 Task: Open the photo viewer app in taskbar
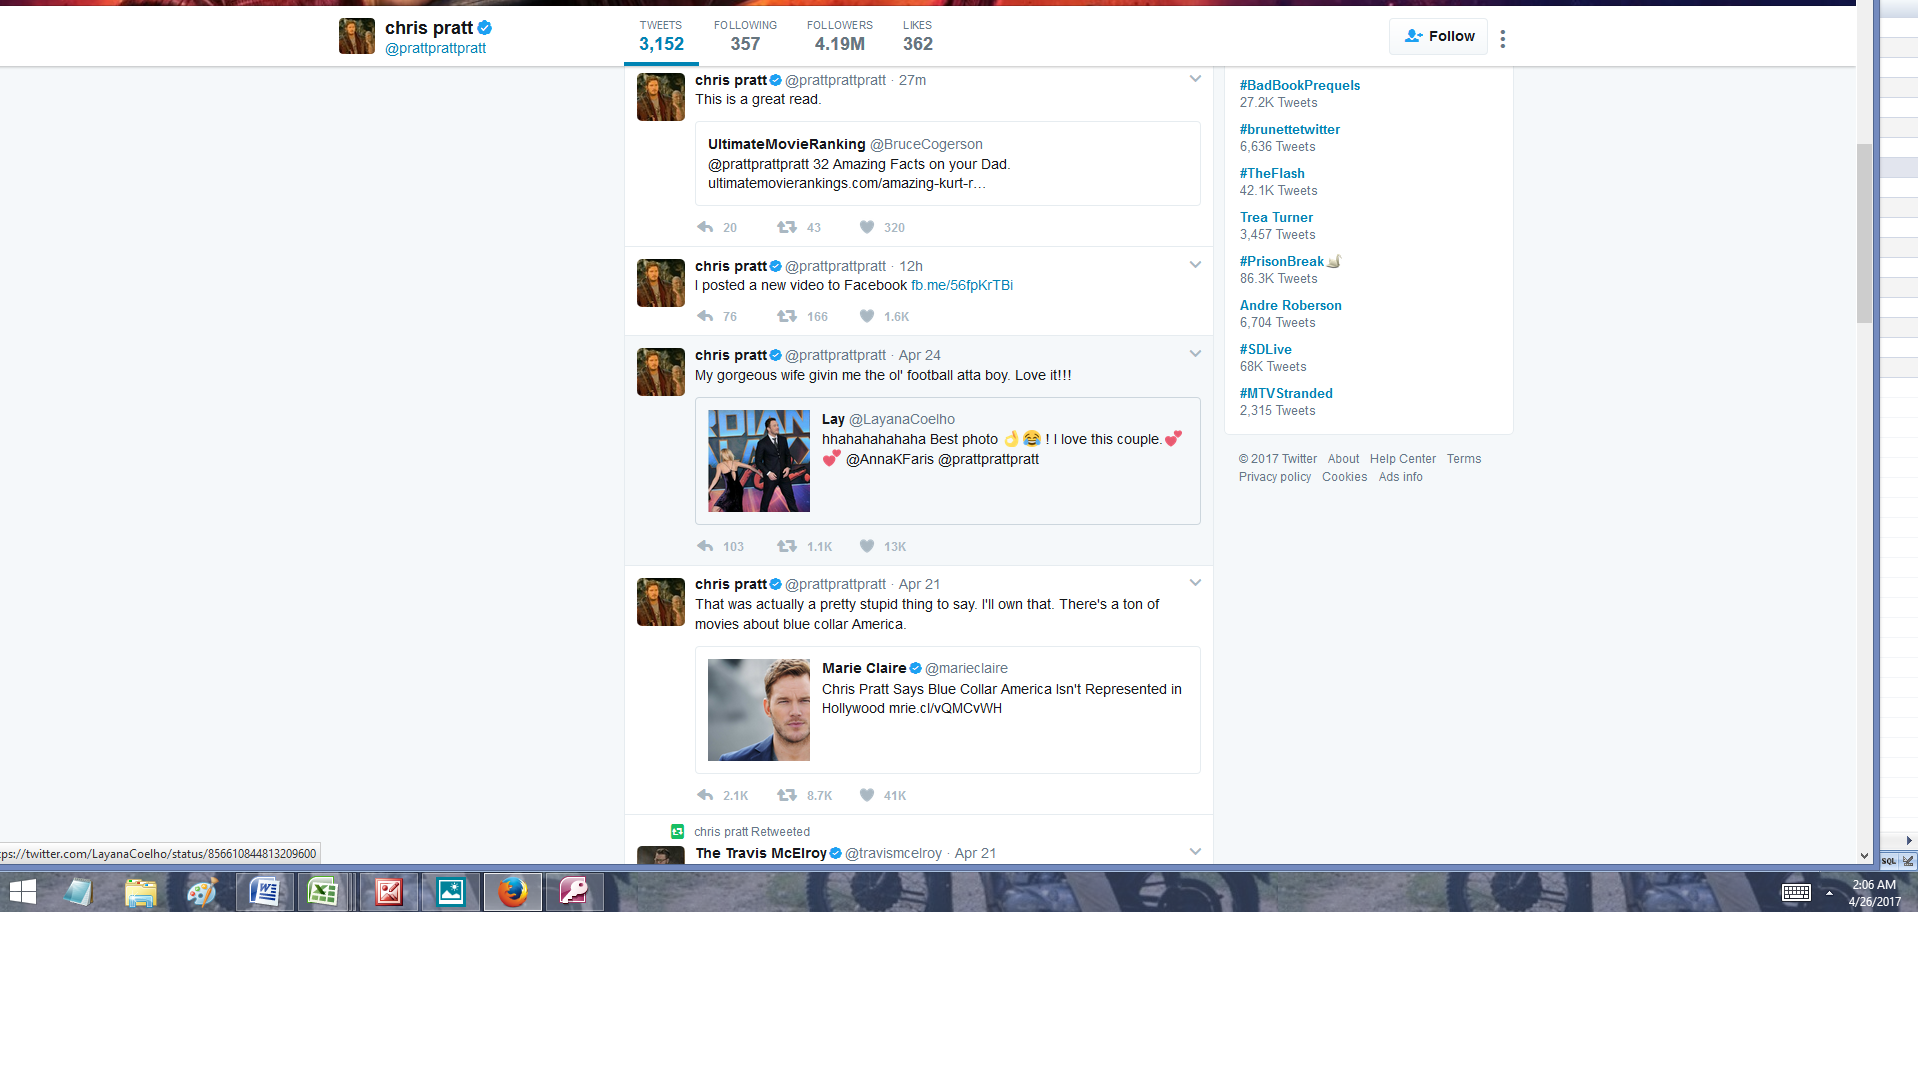click(x=451, y=892)
